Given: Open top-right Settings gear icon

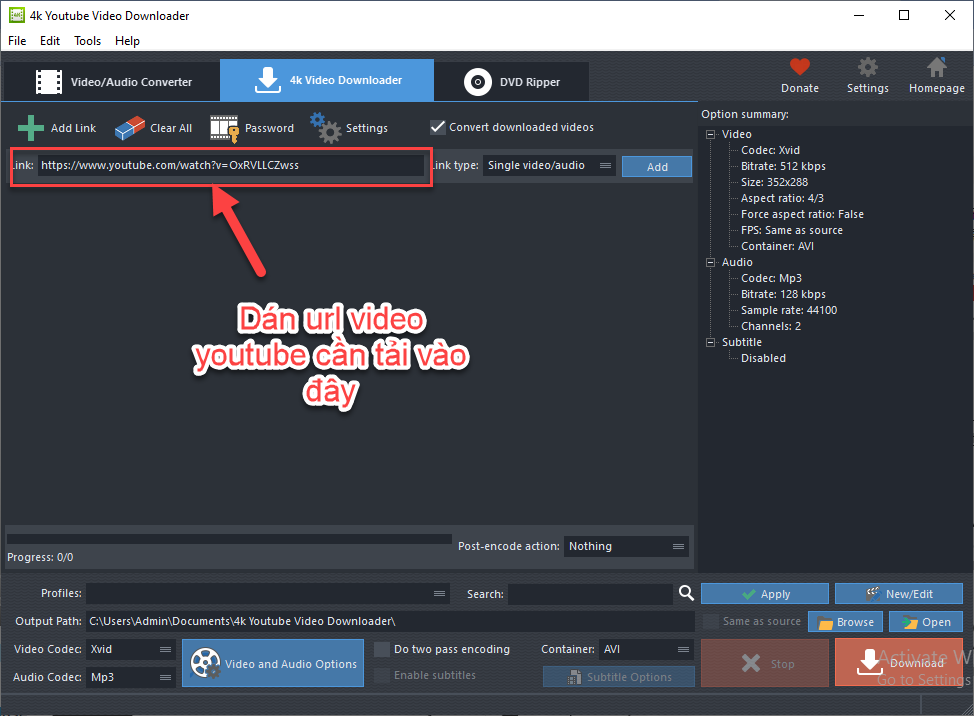Looking at the screenshot, I should [x=867, y=68].
